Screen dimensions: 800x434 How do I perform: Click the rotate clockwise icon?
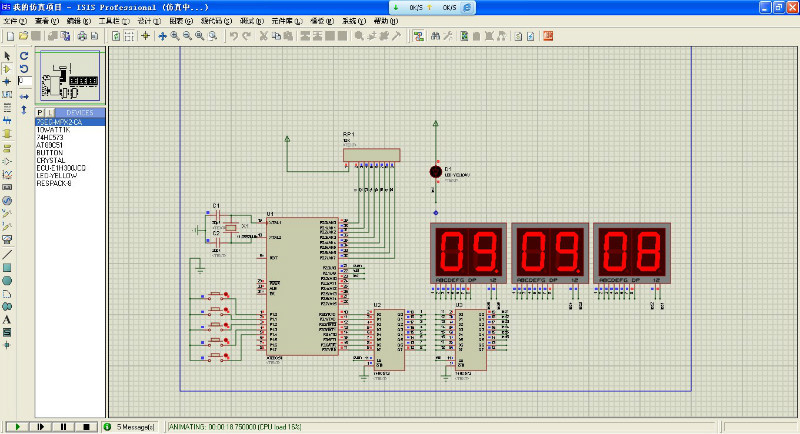pyautogui.click(x=24, y=55)
